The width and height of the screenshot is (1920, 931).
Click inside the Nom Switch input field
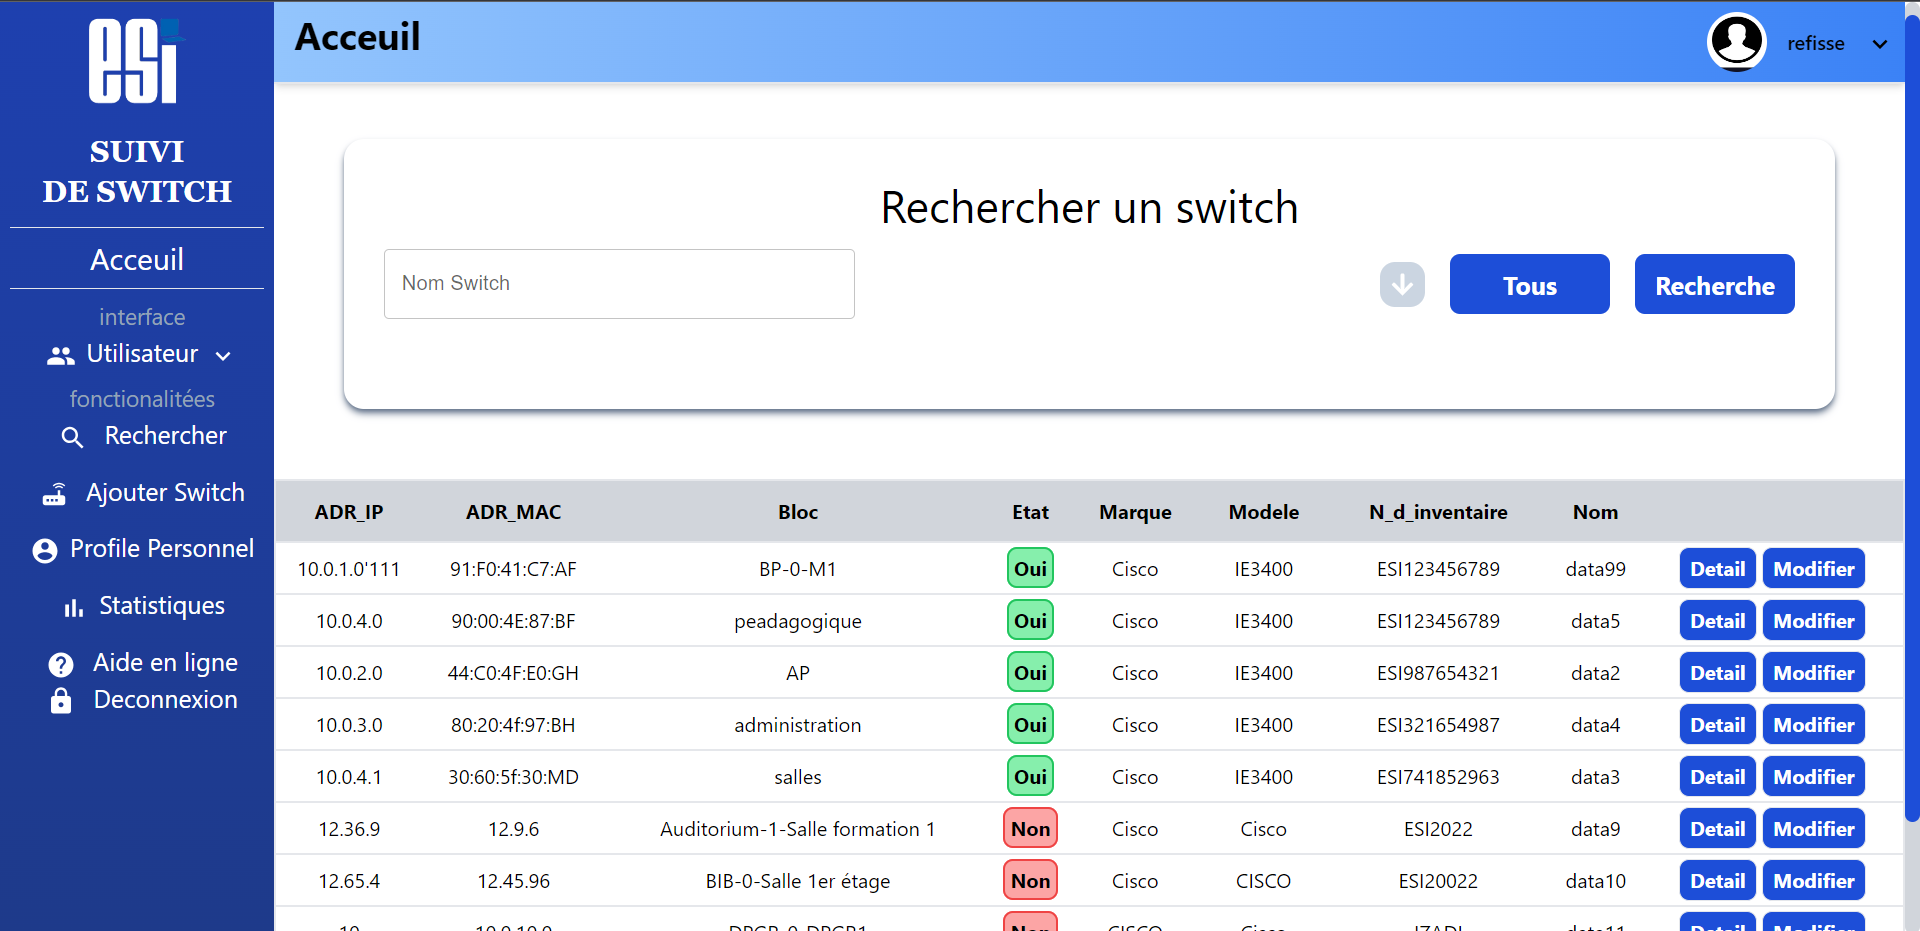618,283
